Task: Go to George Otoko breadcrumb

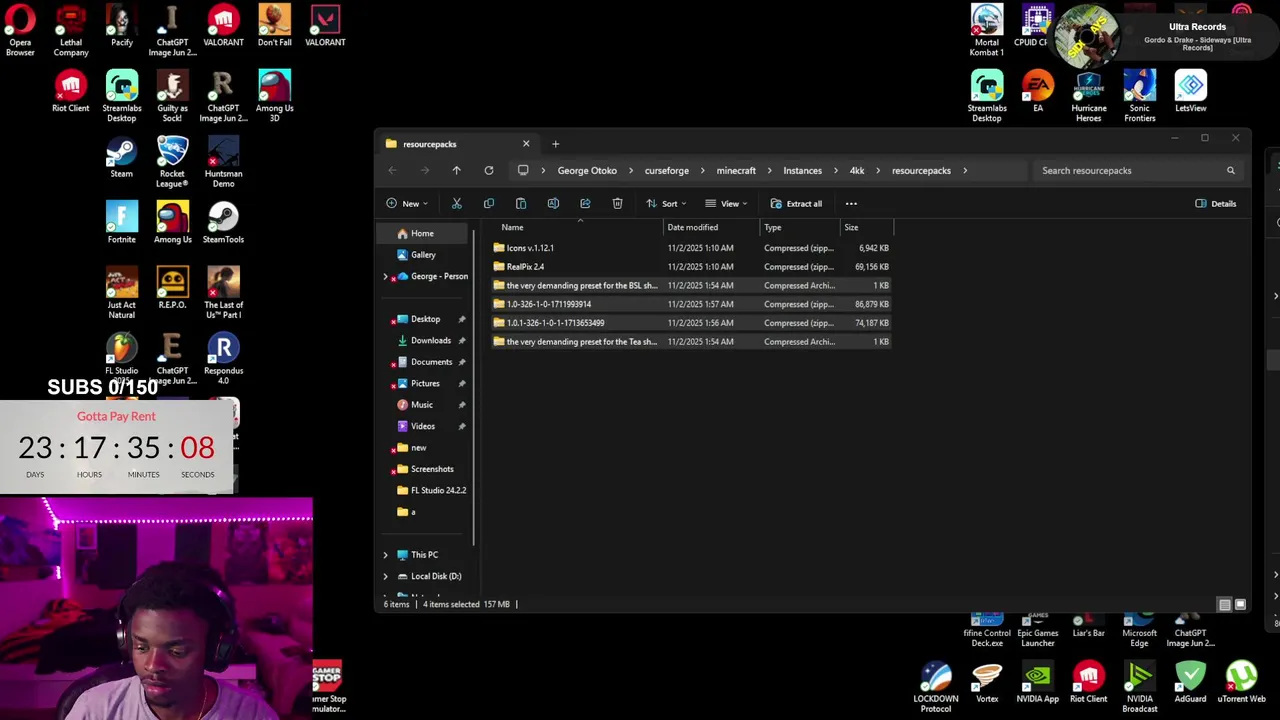Action: pos(587,171)
